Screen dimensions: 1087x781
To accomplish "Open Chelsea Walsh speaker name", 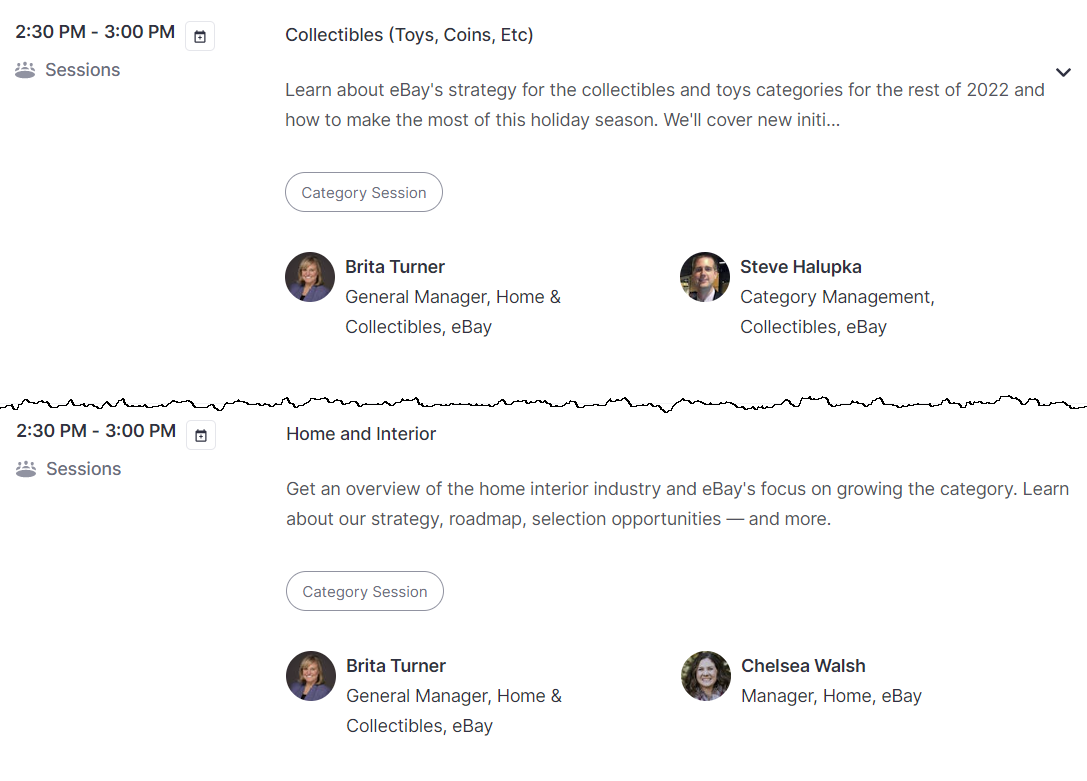I will (x=803, y=666).
